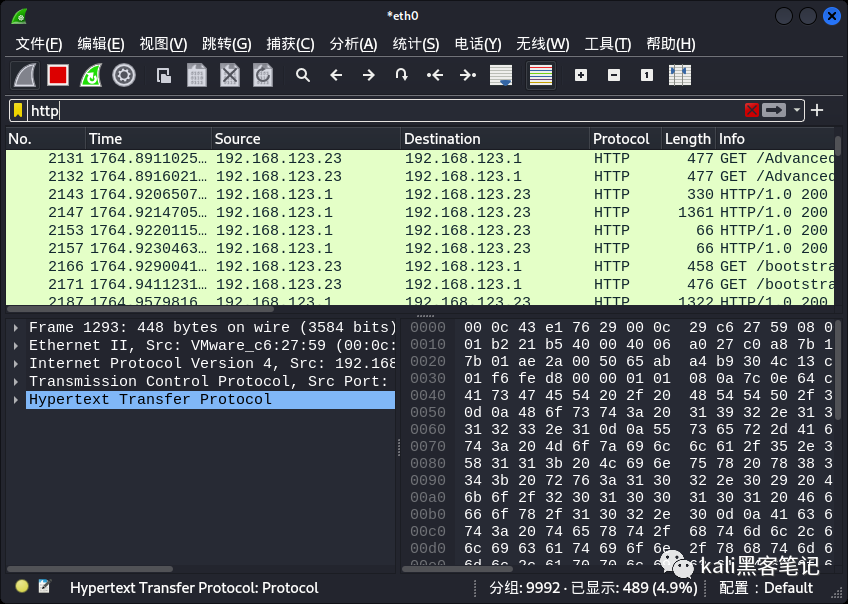Viewport: 848px width, 604px height.
Task: Save the capture file from the toolbar
Action: click(197, 75)
